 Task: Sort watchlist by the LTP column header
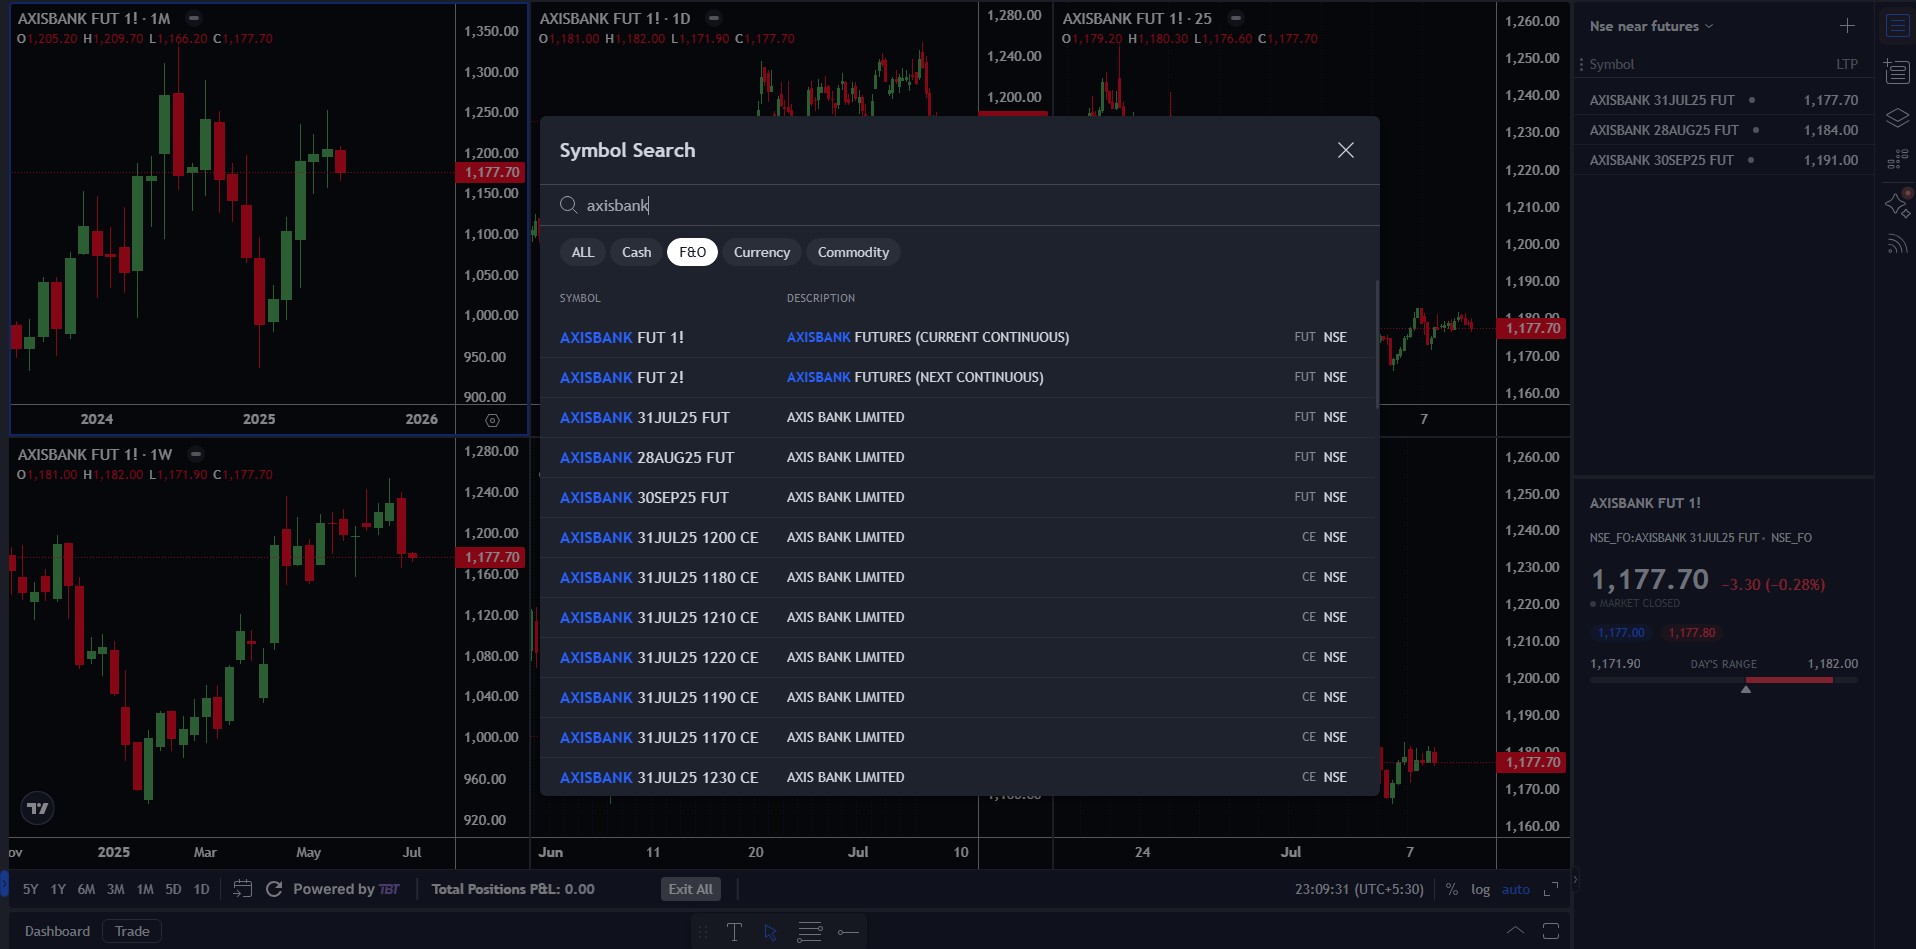1847,64
